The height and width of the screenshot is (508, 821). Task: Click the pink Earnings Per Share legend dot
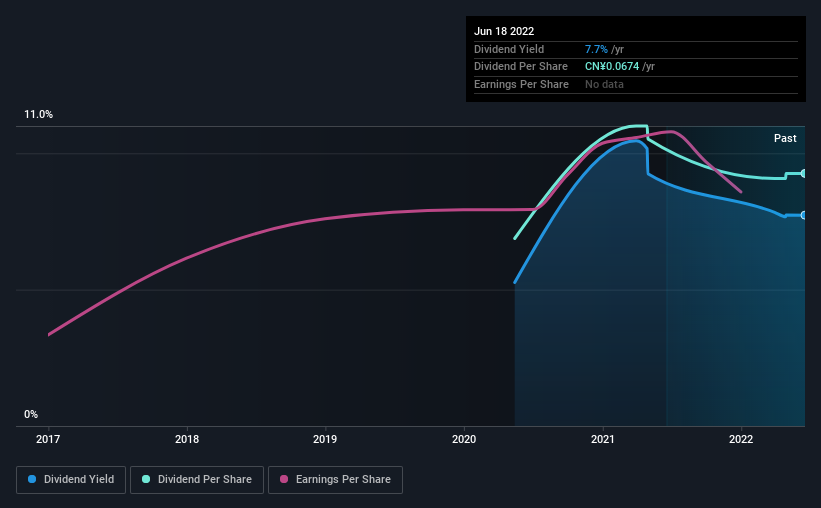[x=284, y=479]
